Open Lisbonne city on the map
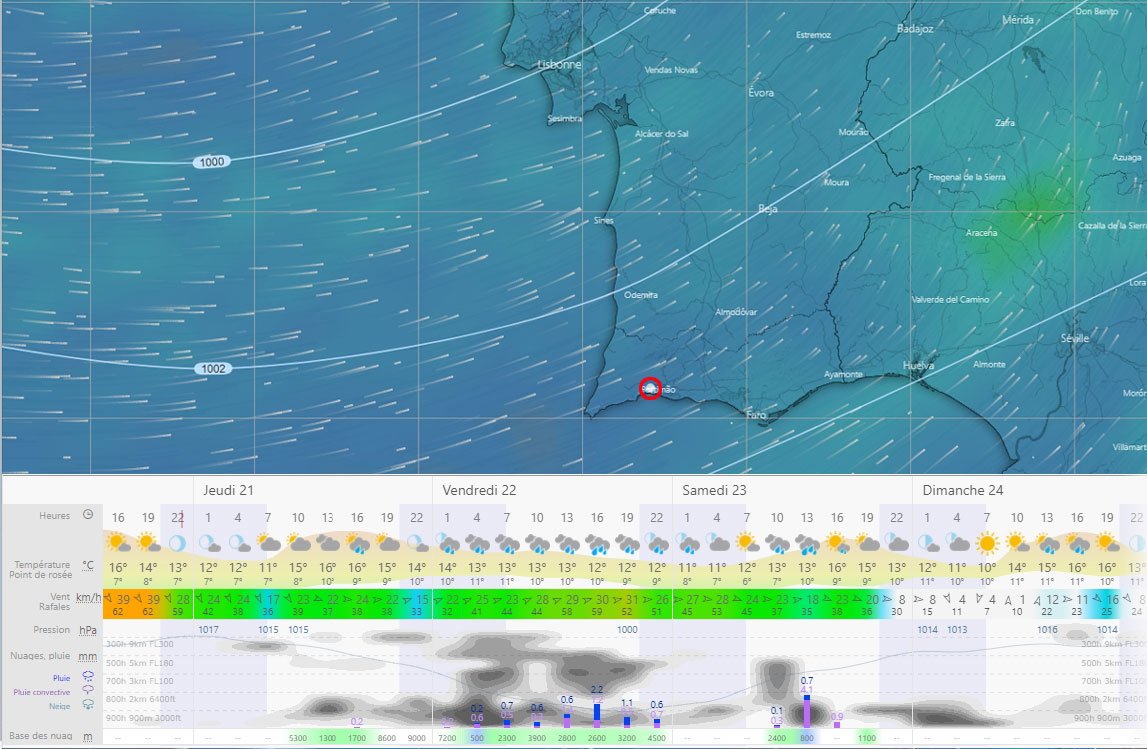Screen dimensions: 1147x749 point(559,65)
